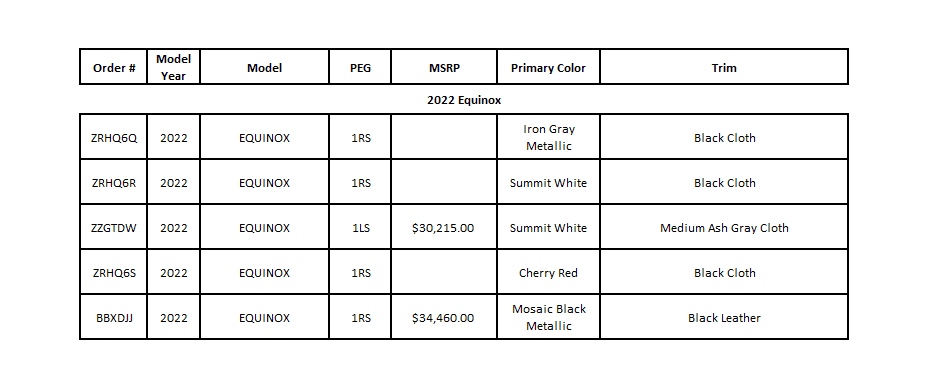Select order number ZRHQ6R cell
This screenshot has height=385, width=929.
(x=114, y=182)
